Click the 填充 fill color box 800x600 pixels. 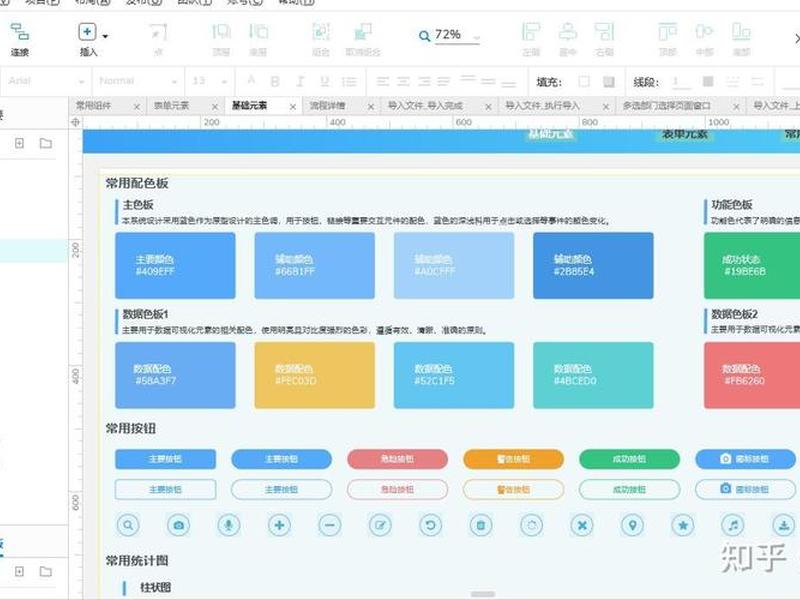[584, 81]
